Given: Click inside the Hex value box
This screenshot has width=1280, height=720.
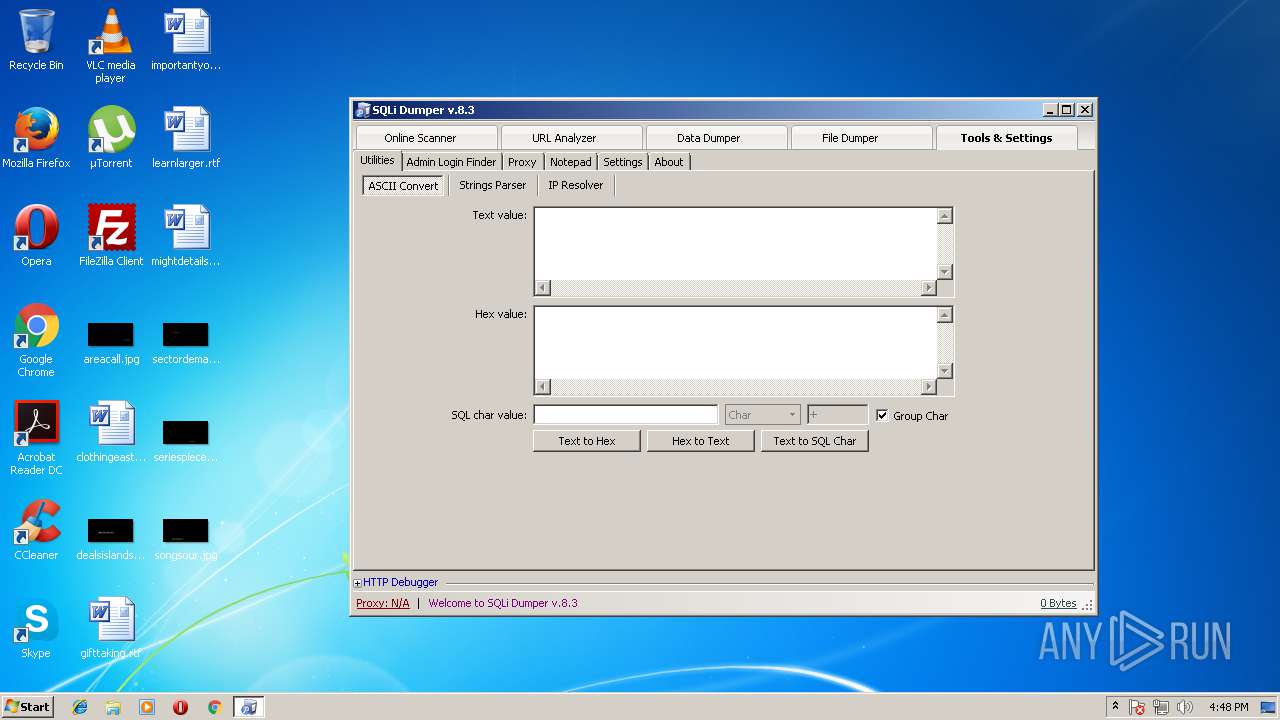Looking at the screenshot, I should pos(736,342).
